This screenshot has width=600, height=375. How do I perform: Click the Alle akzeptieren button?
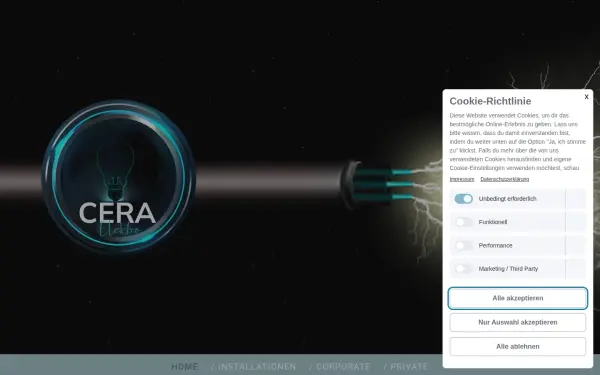[518, 298]
